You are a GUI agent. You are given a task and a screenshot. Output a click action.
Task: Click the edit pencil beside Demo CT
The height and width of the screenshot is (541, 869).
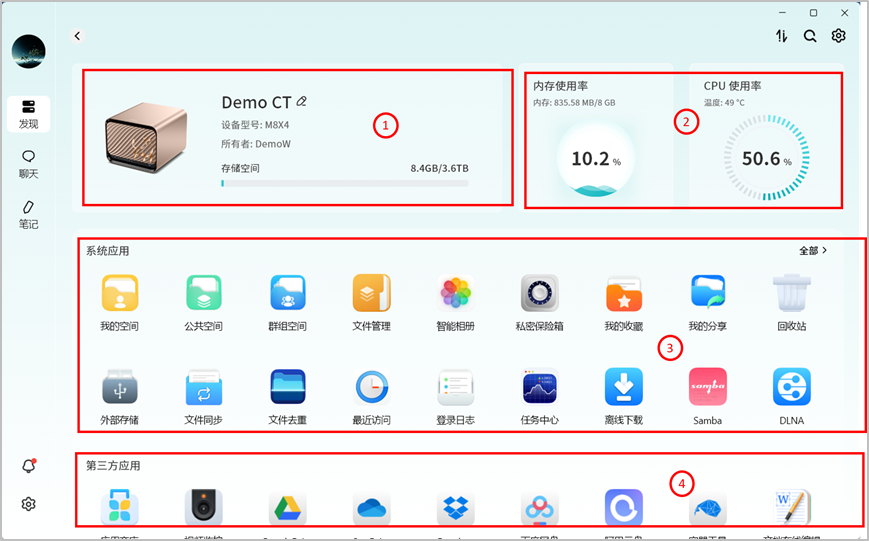click(x=302, y=102)
